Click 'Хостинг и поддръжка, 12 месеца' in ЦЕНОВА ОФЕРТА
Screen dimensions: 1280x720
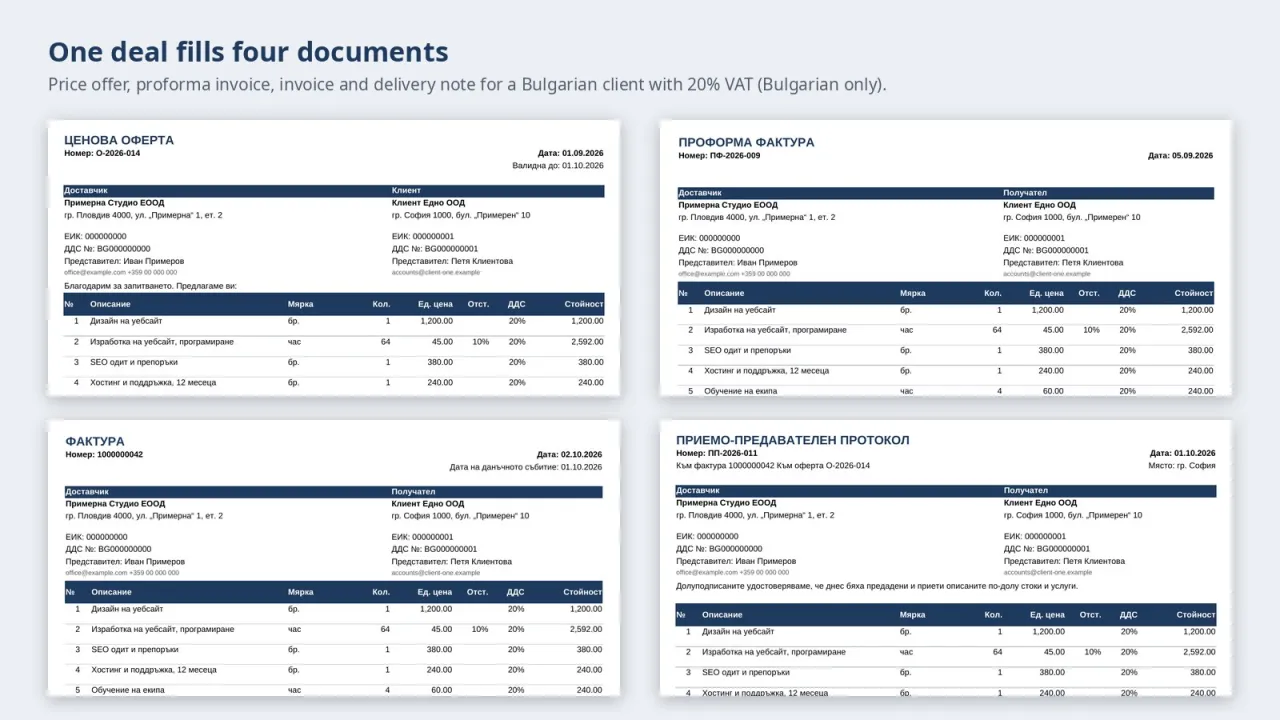click(x=153, y=382)
